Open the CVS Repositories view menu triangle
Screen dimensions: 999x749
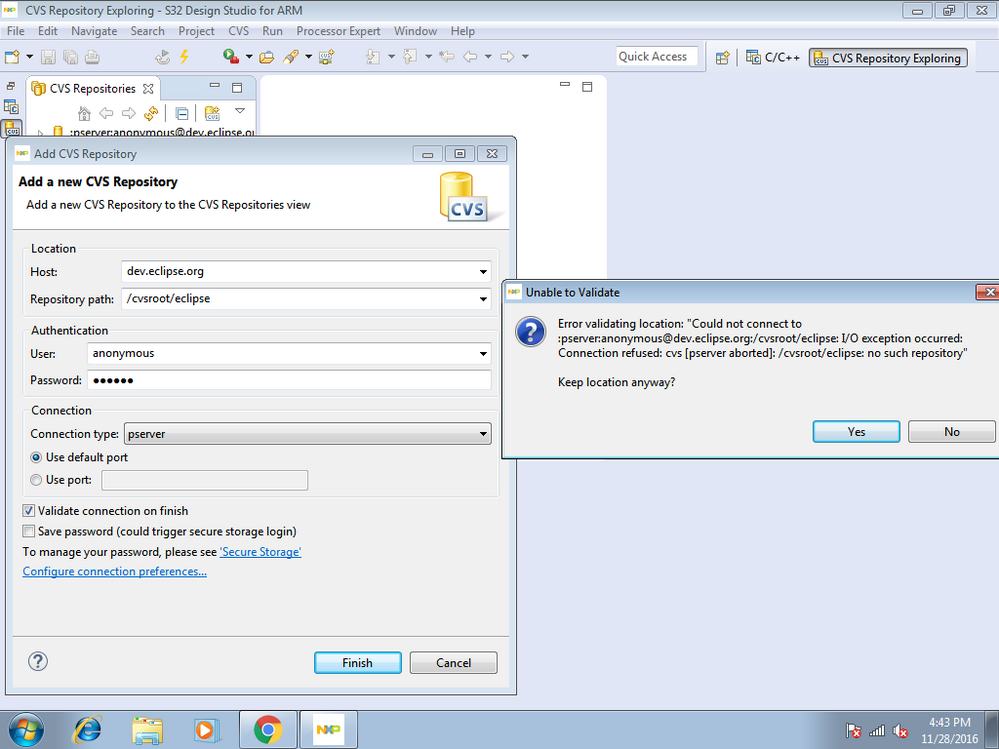[x=240, y=111]
